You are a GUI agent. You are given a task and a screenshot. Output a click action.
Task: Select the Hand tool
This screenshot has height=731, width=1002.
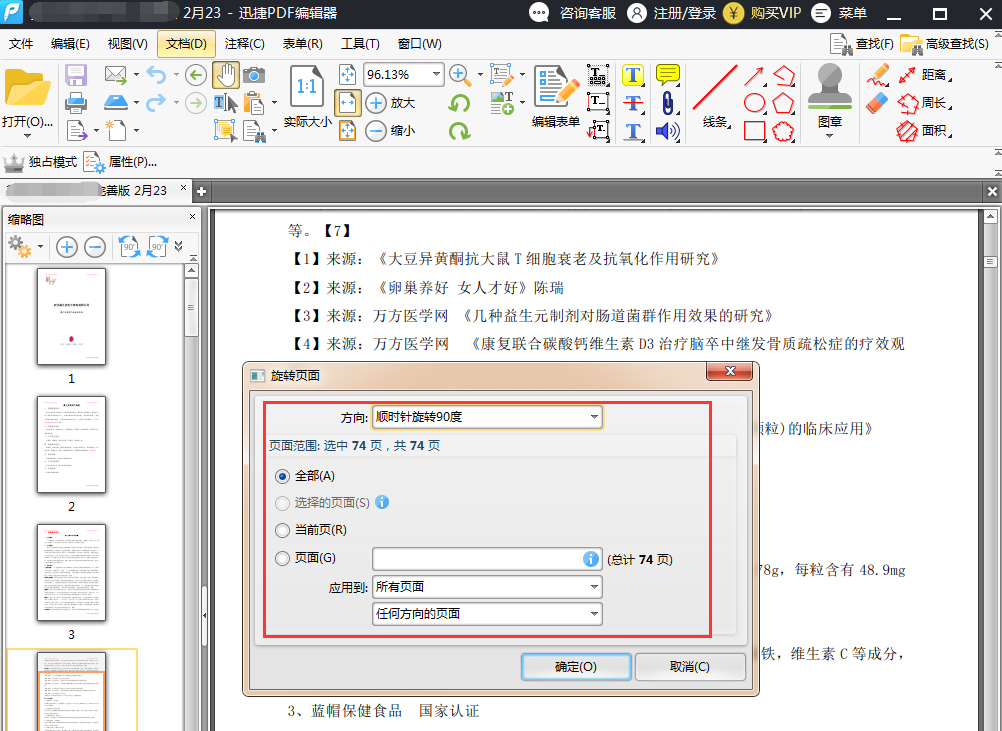226,75
